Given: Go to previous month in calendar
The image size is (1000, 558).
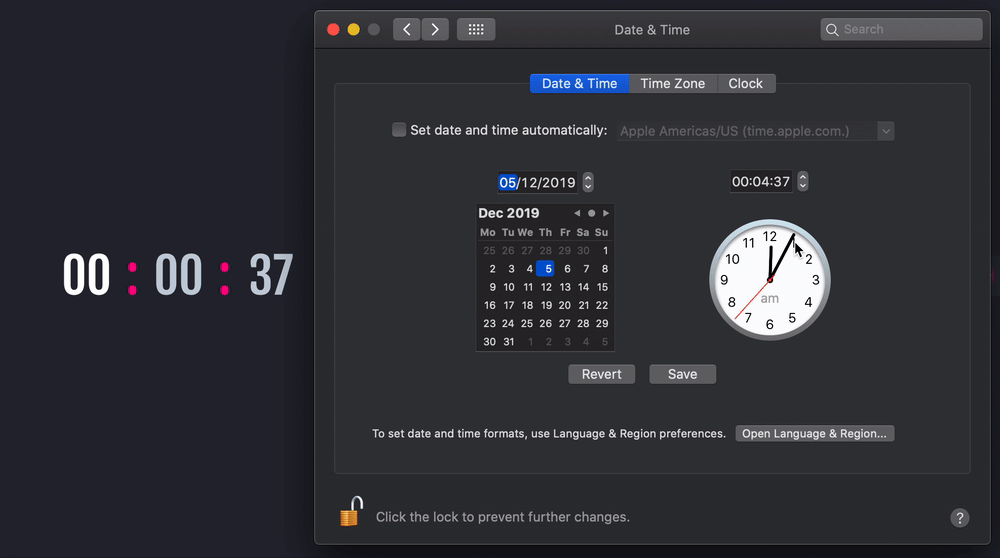Looking at the screenshot, I should pyautogui.click(x=577, y=213).
